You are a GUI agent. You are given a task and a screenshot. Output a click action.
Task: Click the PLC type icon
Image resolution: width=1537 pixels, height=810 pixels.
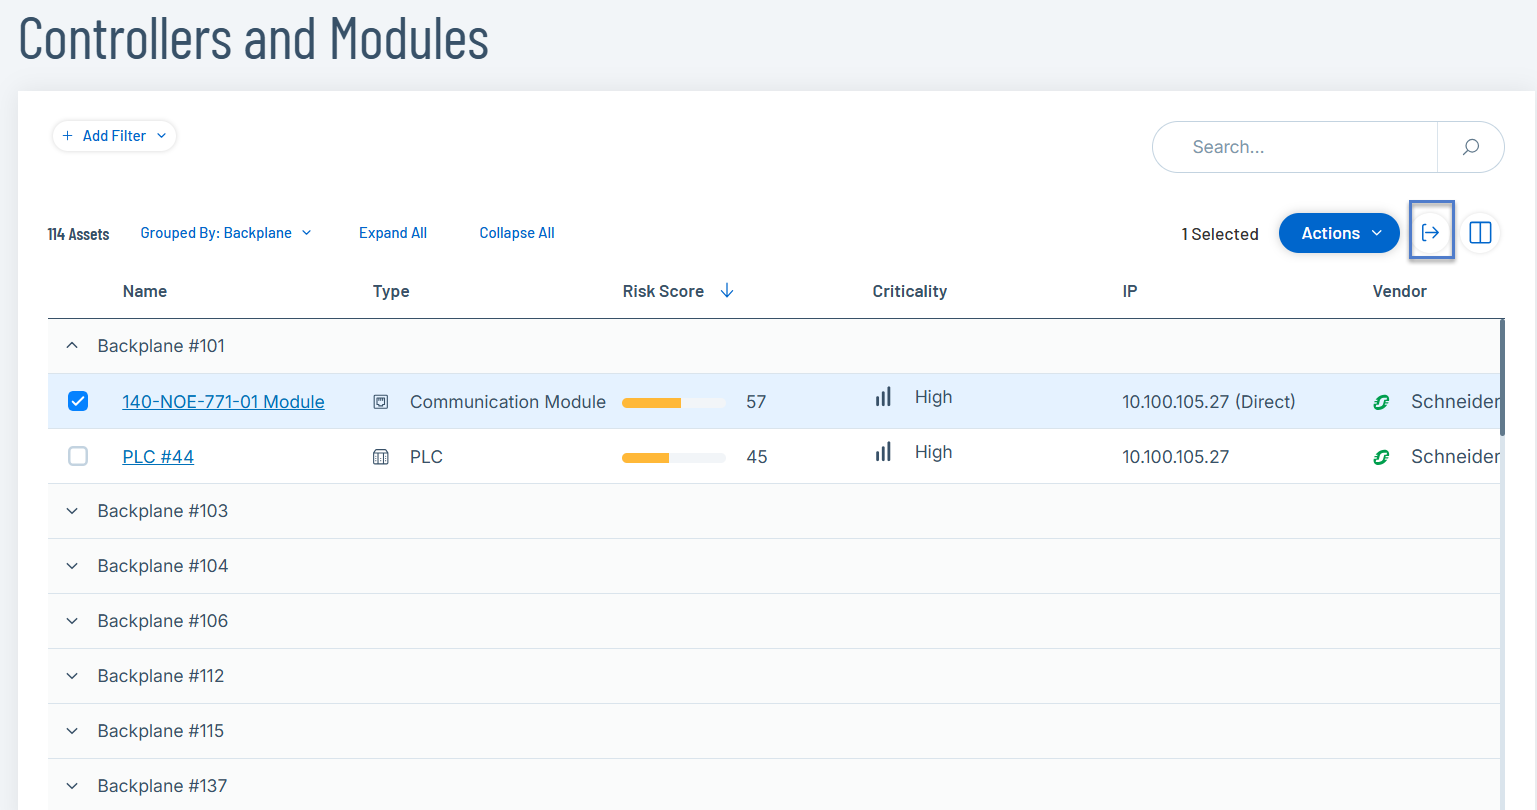(x=381, y=457)
